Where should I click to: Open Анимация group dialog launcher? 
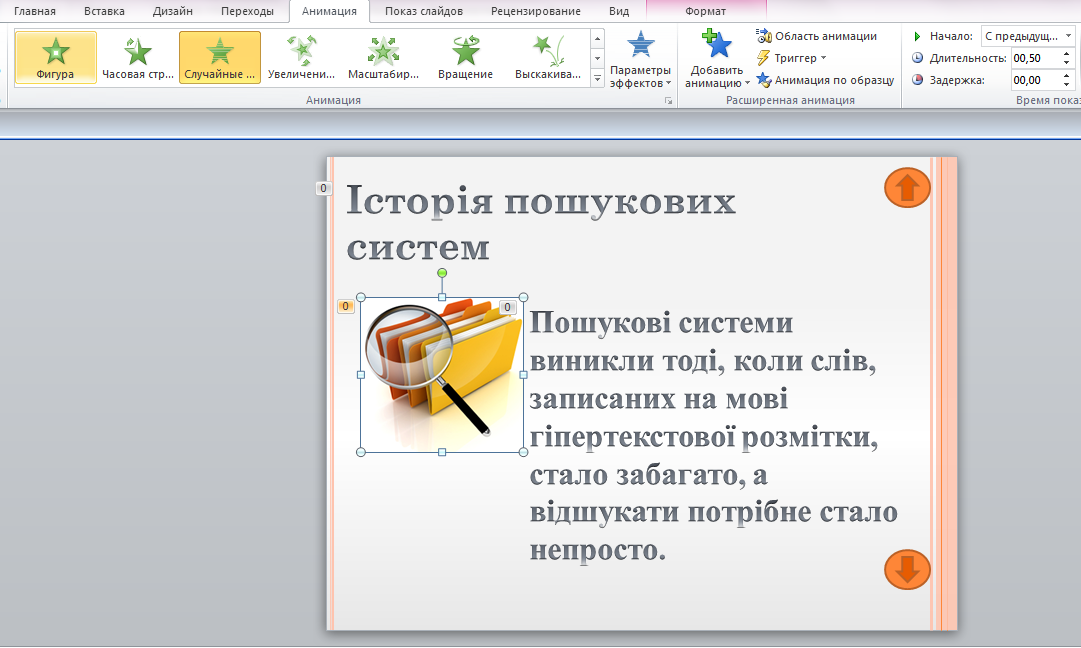(668, 101)
